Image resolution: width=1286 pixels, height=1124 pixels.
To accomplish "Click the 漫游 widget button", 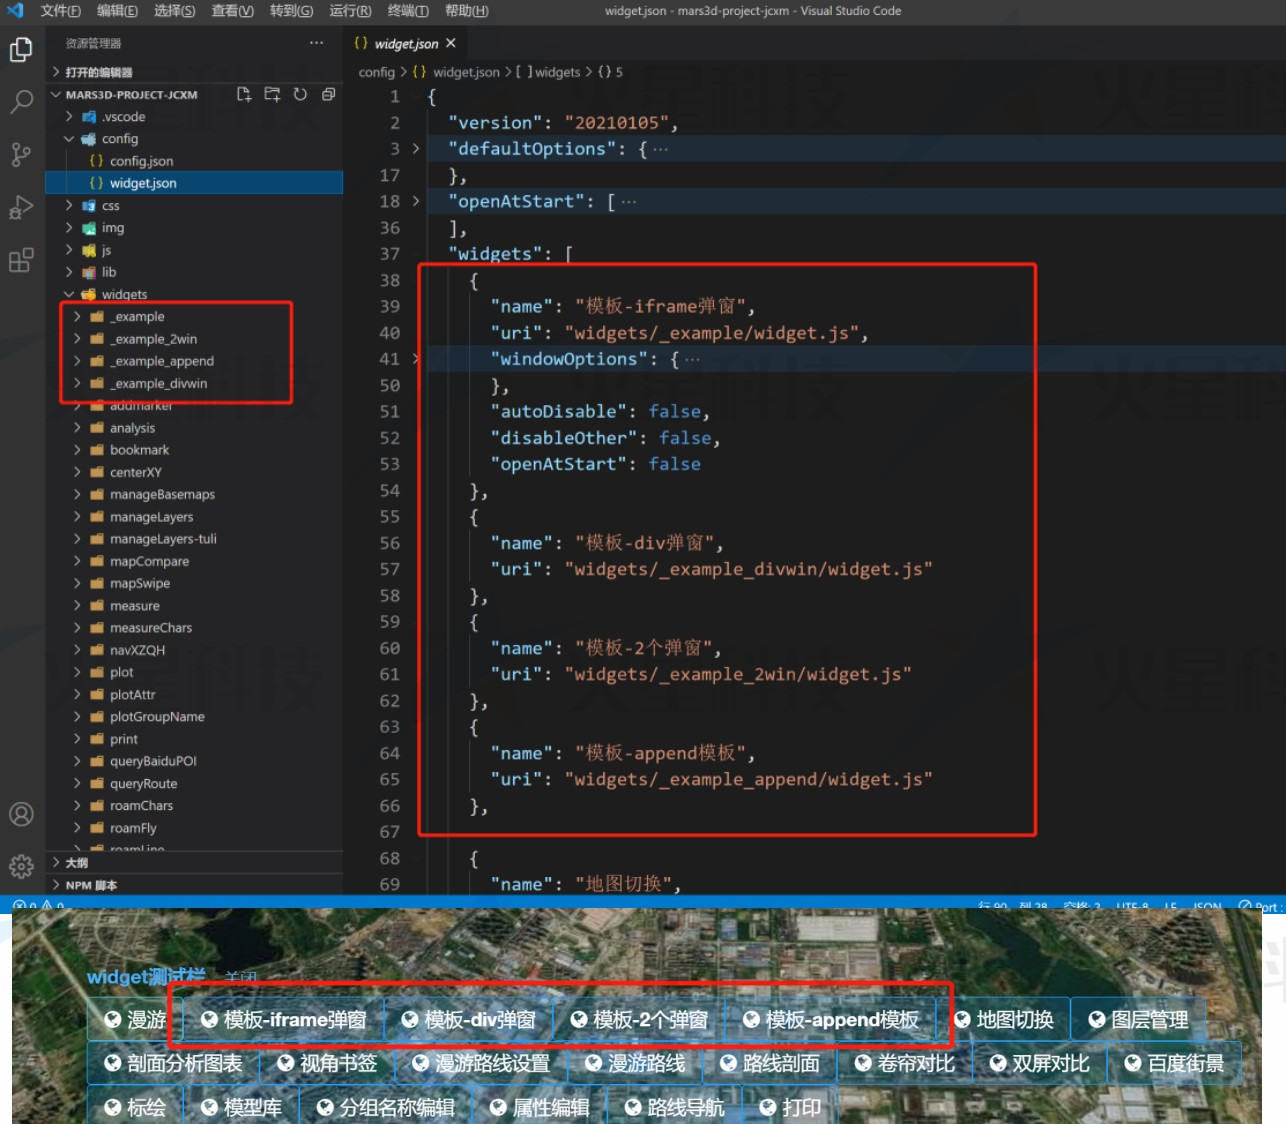I will pyautogui.click(x=135, y=1019).
